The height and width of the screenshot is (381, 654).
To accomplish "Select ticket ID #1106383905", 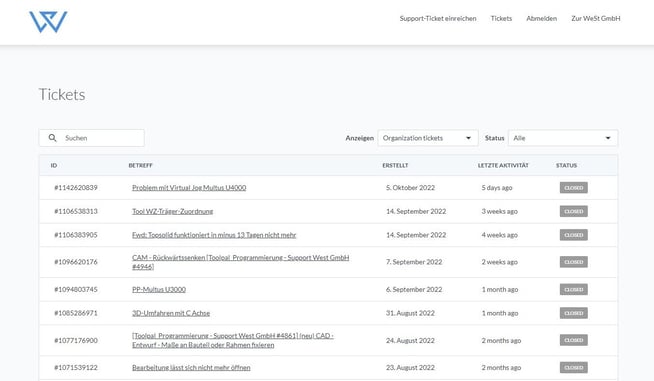I will pos(76,235).
